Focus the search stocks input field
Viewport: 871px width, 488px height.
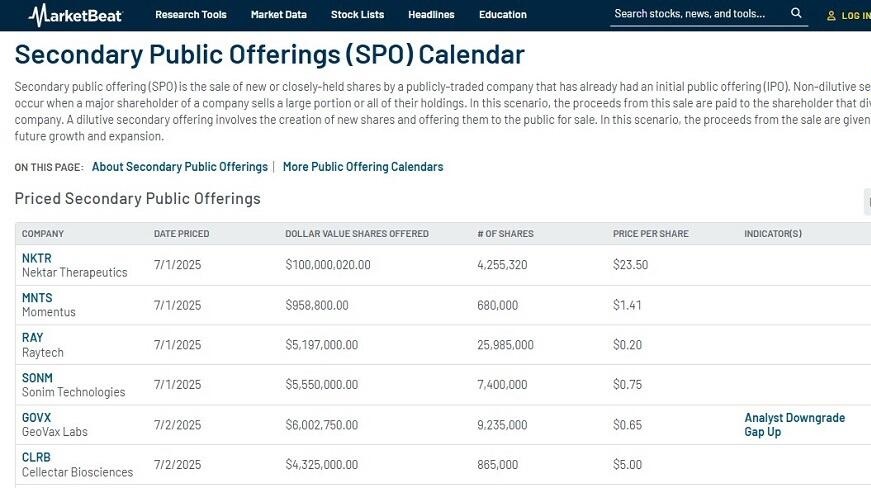(x=697, y=14)
